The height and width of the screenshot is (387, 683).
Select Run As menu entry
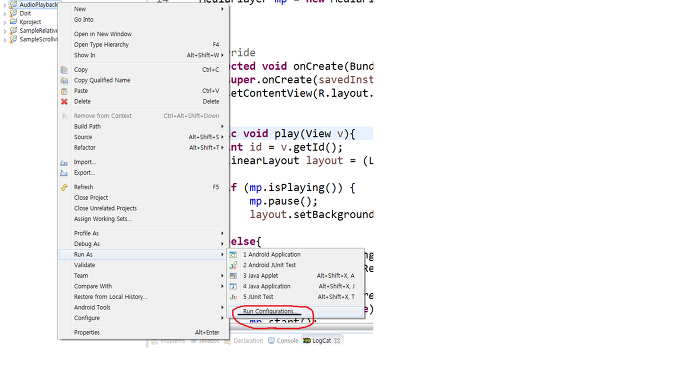click(144, 255)
